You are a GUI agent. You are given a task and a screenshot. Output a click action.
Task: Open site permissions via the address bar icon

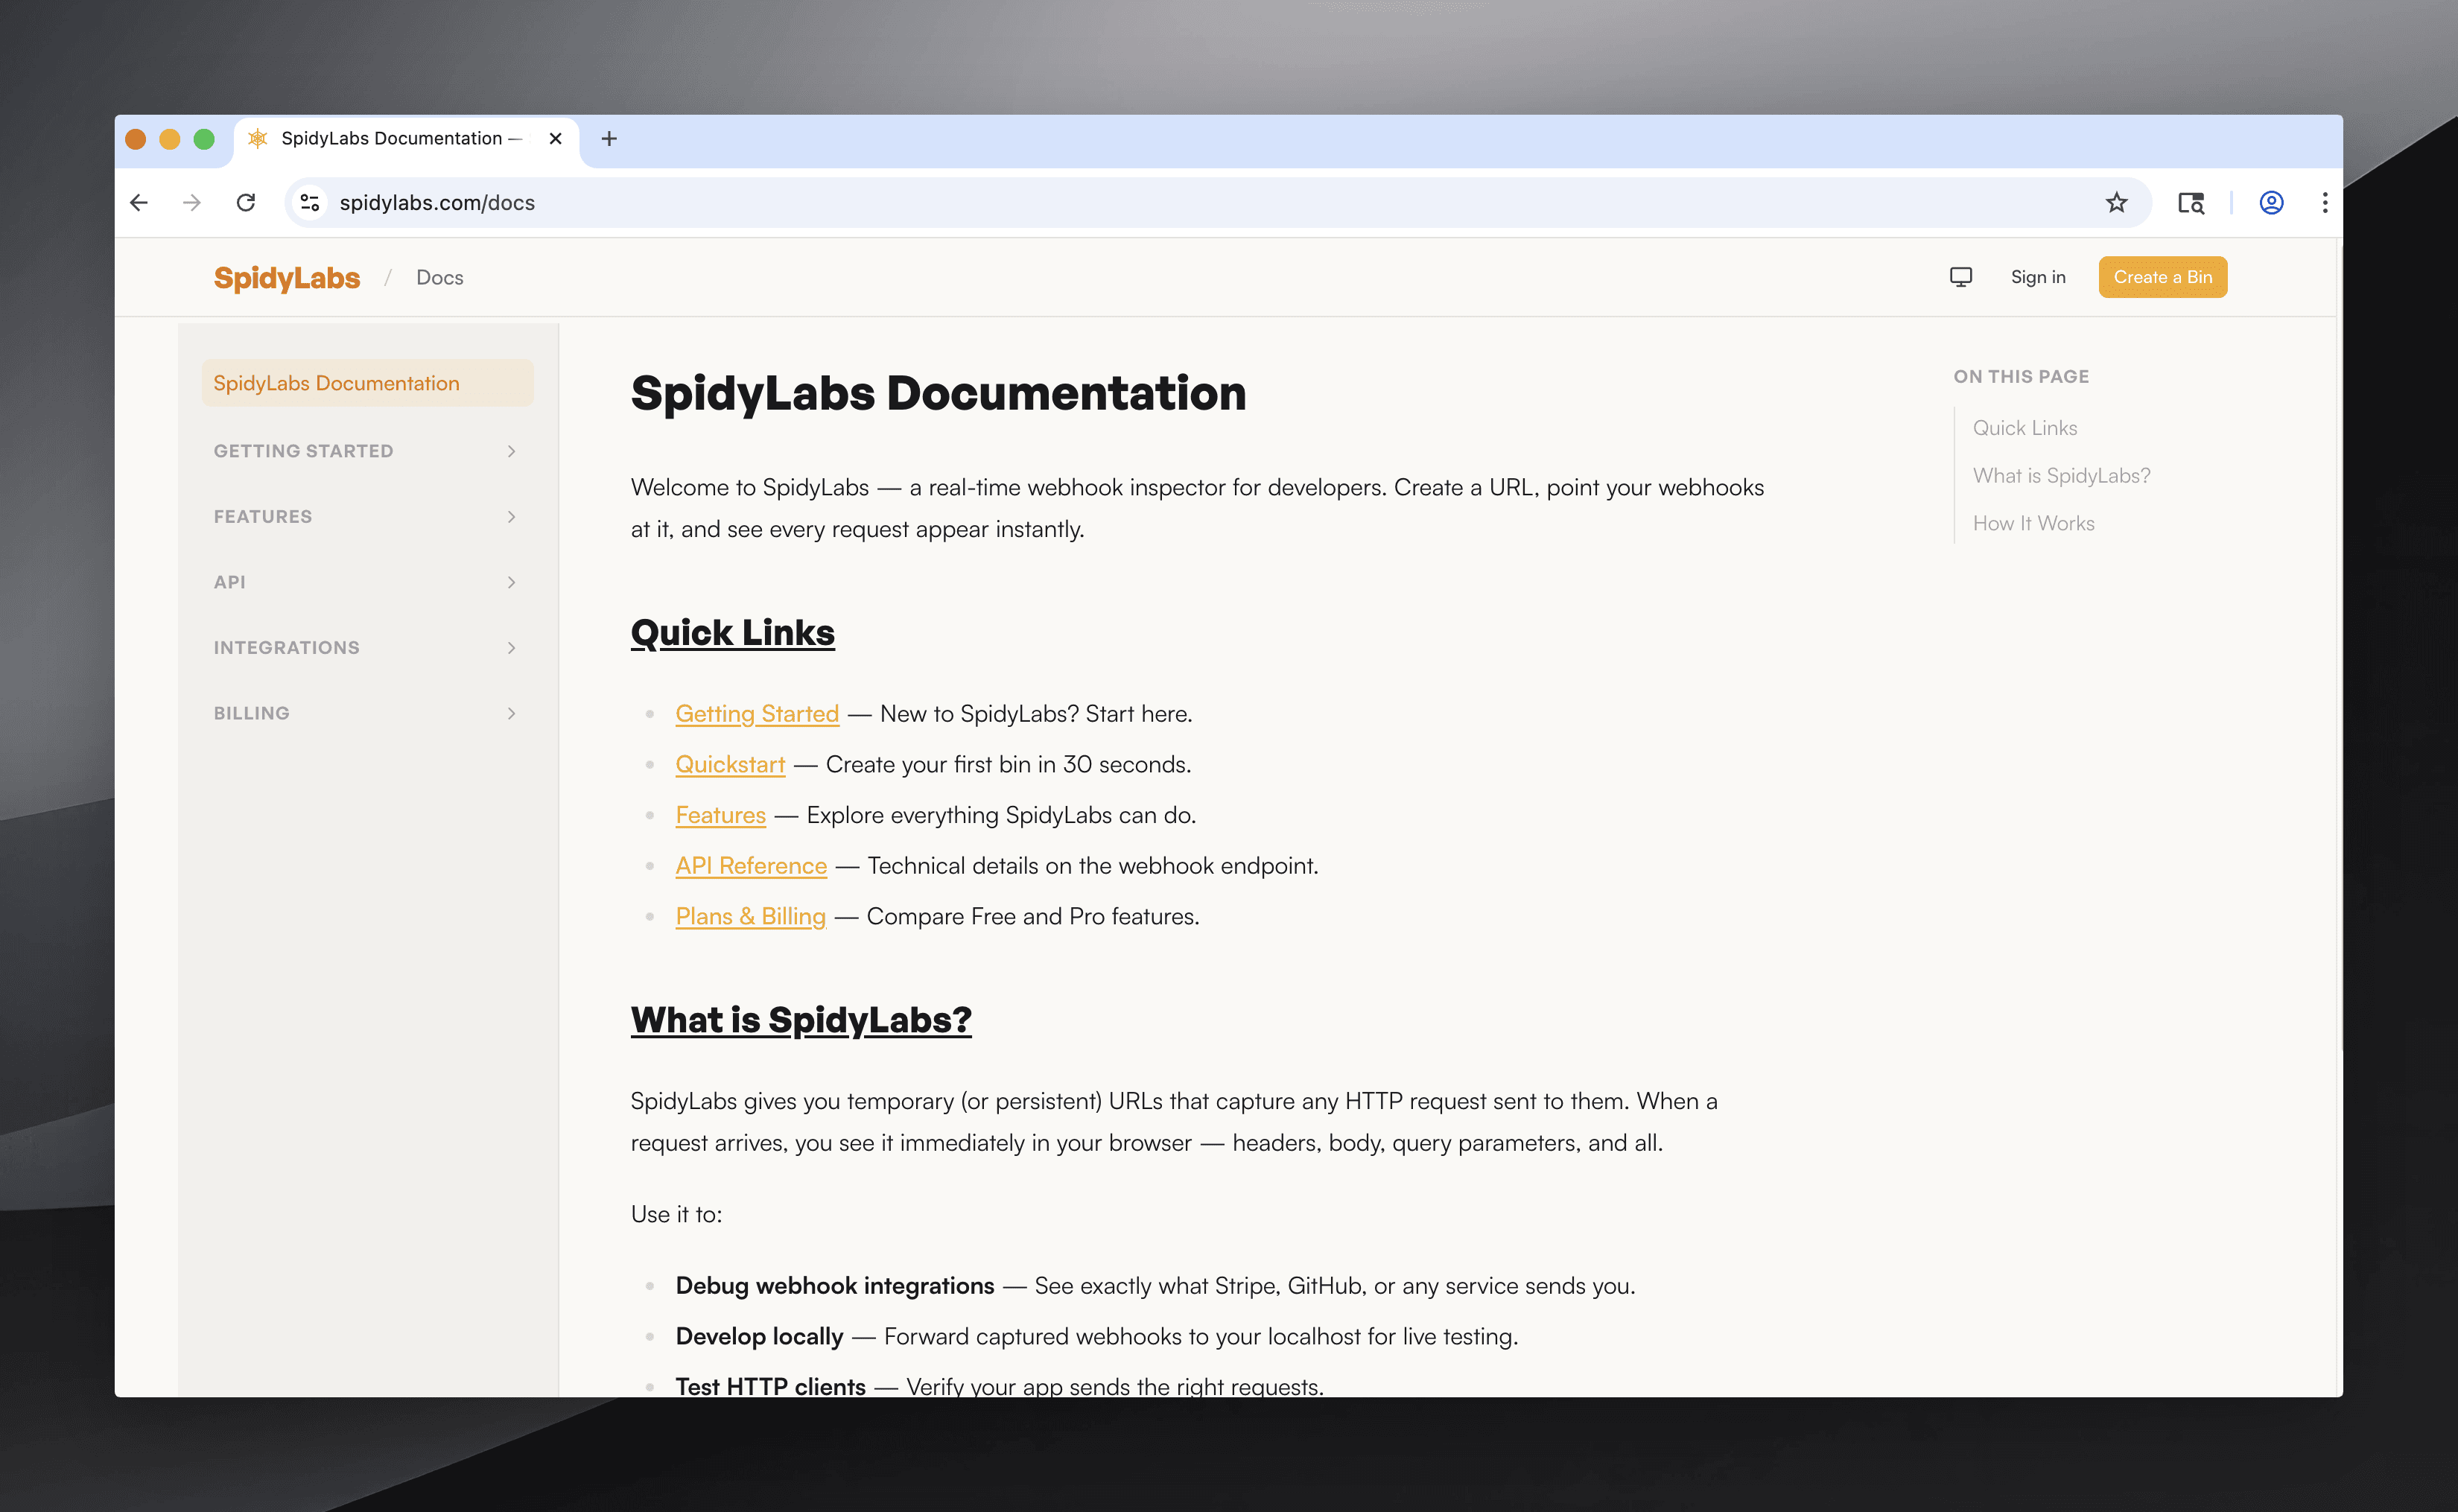[310, 202]
